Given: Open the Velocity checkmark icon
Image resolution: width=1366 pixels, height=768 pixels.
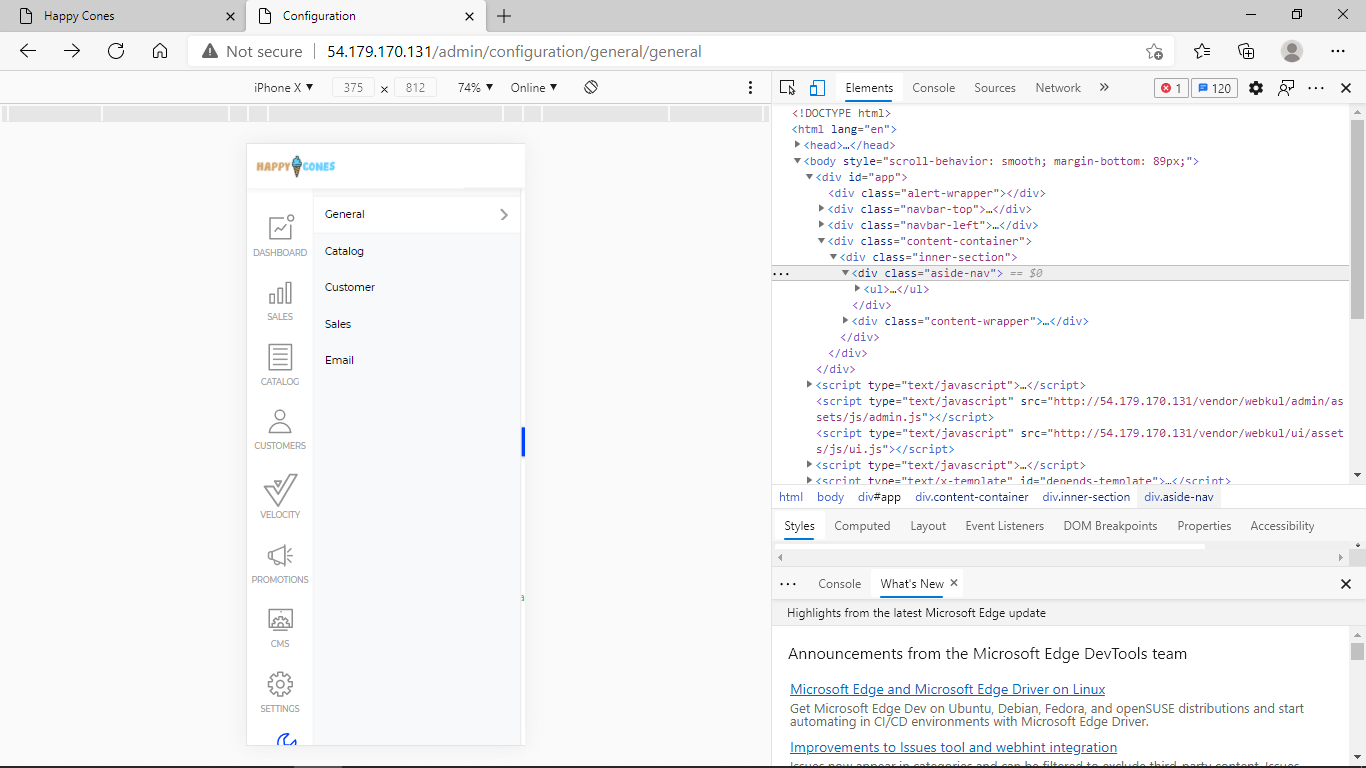Looking at the screenshot, I should [x=280, y=490].
